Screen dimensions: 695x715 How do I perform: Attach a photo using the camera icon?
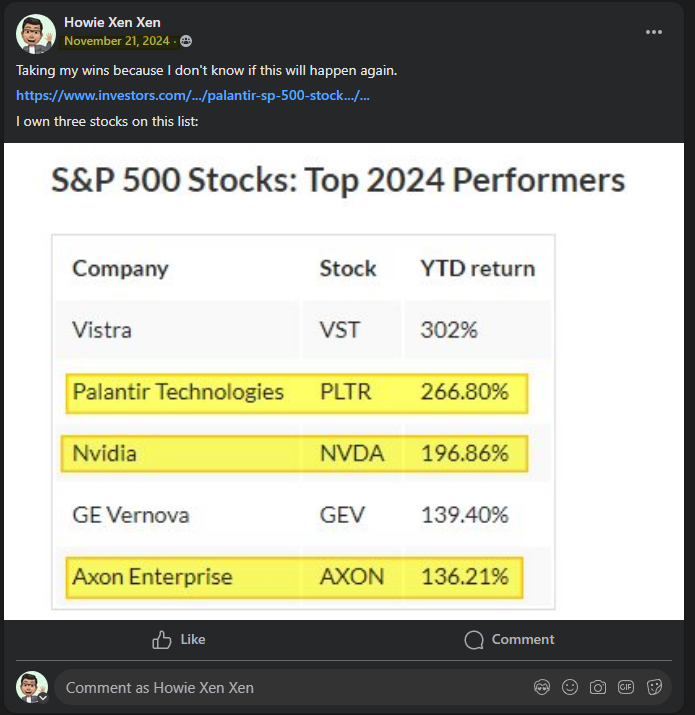tap(598, 687)
